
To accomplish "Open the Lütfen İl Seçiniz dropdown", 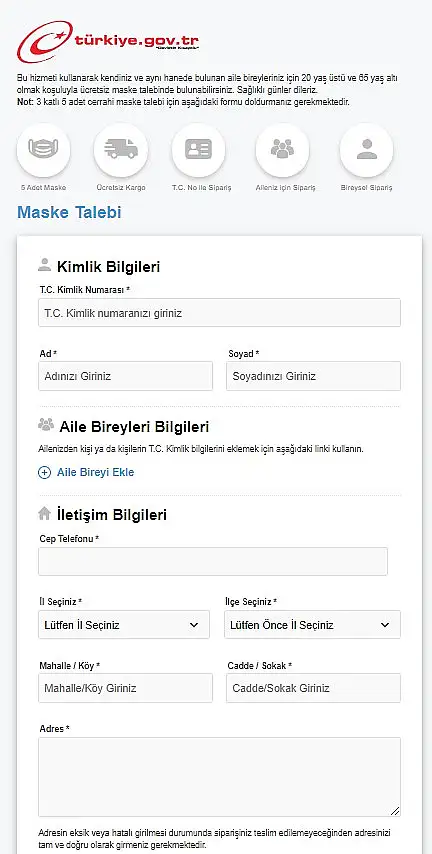I will [124, 625].
